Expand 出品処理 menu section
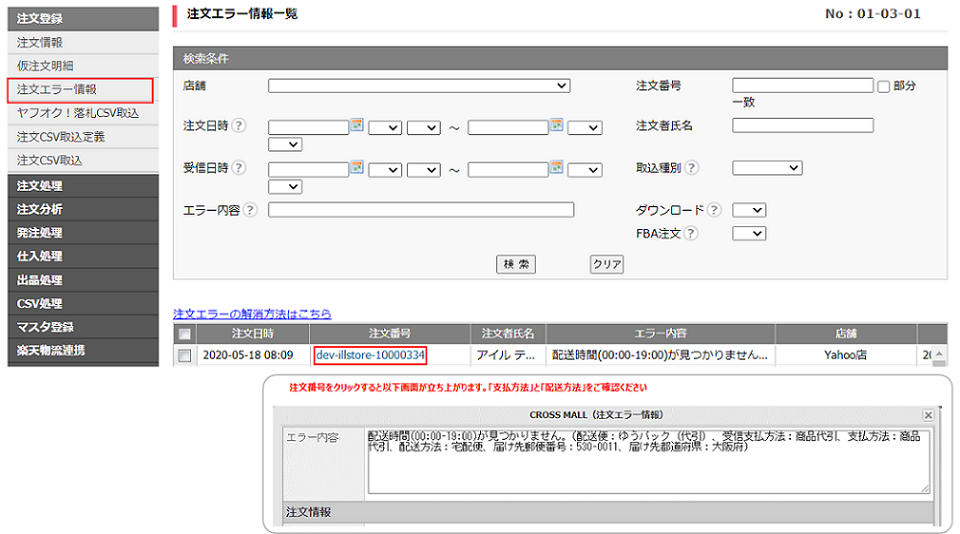The width and height of the screenshot is (960, 534). coord(83,280)
